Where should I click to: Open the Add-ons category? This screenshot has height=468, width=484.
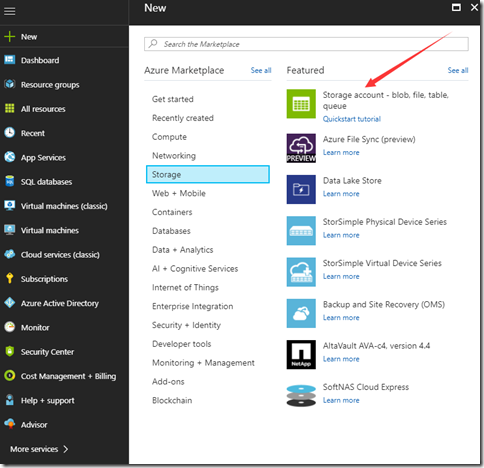pyautogui.click(x=168, y=381)
